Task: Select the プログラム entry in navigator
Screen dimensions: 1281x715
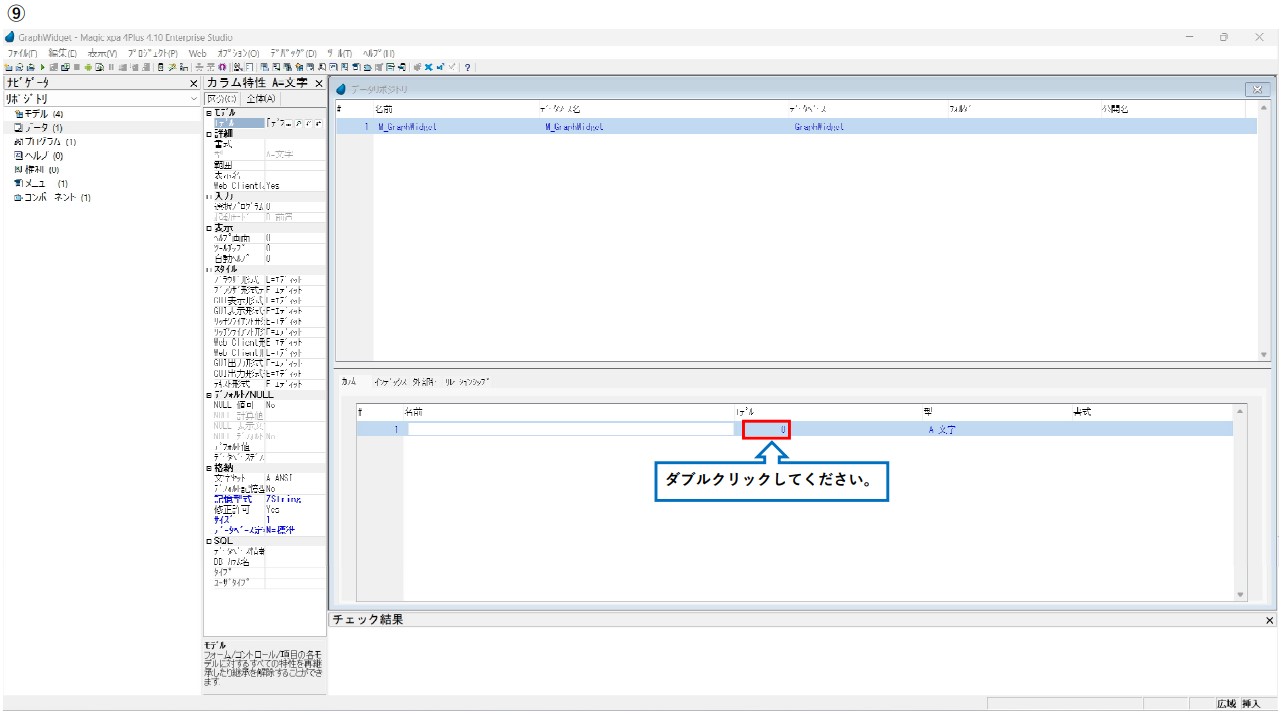Action: click(50, 142)
